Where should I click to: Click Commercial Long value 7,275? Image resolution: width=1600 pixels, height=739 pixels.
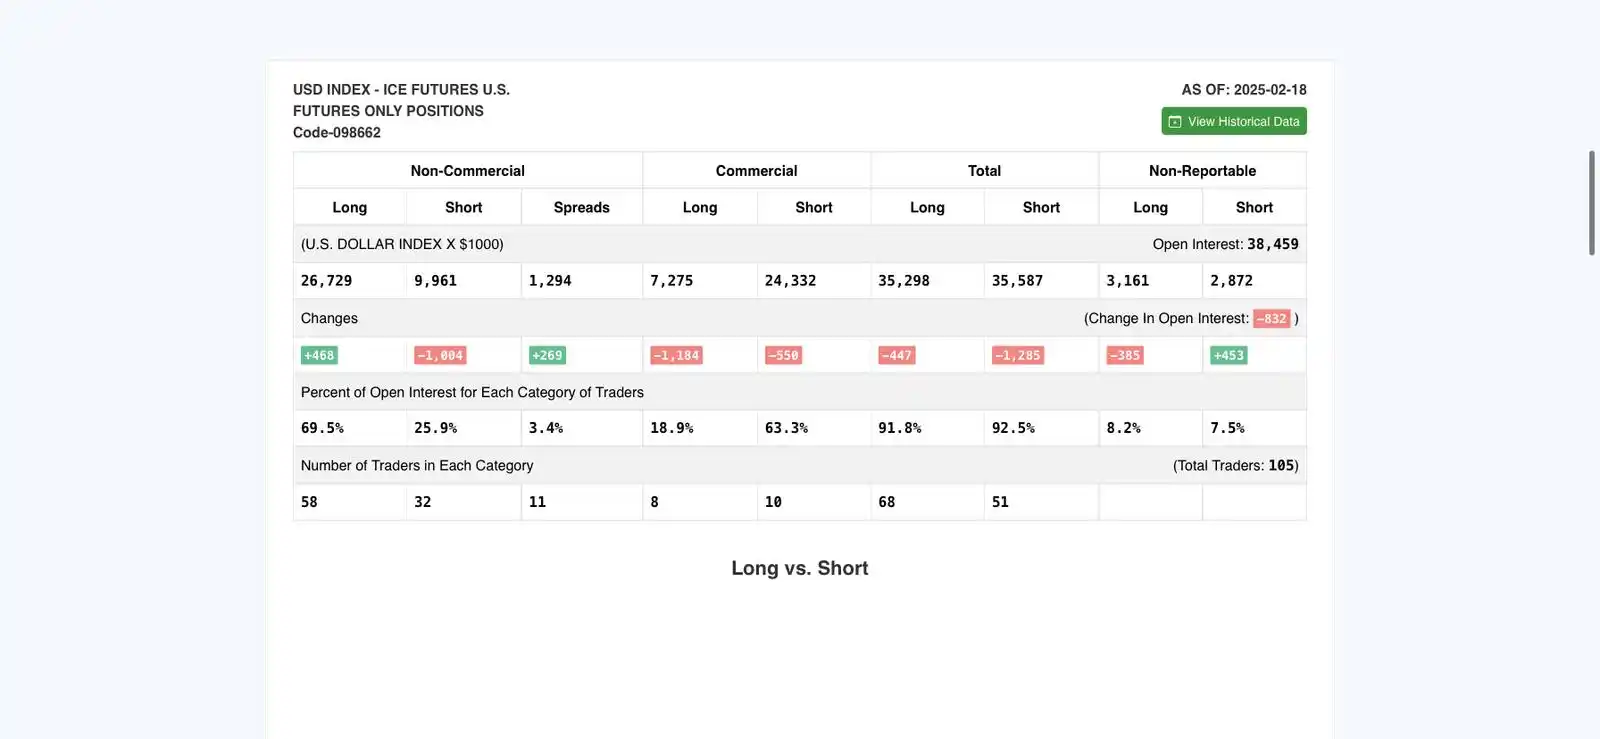coord(672,281)
